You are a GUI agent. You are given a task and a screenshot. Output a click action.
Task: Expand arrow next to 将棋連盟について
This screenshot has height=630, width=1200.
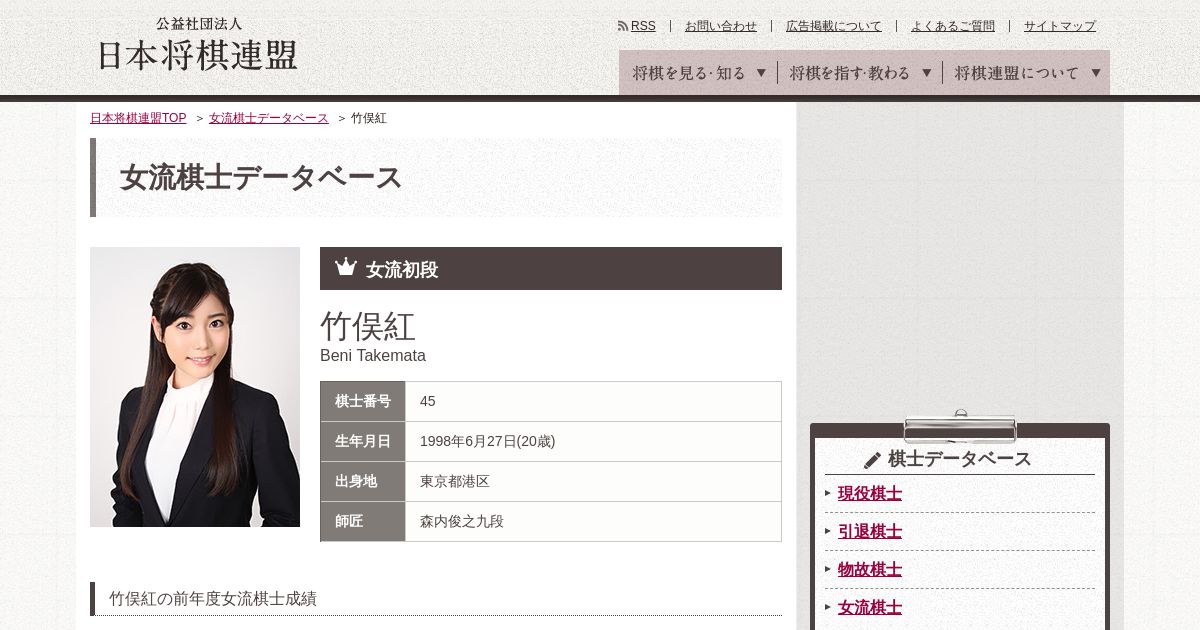click(1096, 73)
